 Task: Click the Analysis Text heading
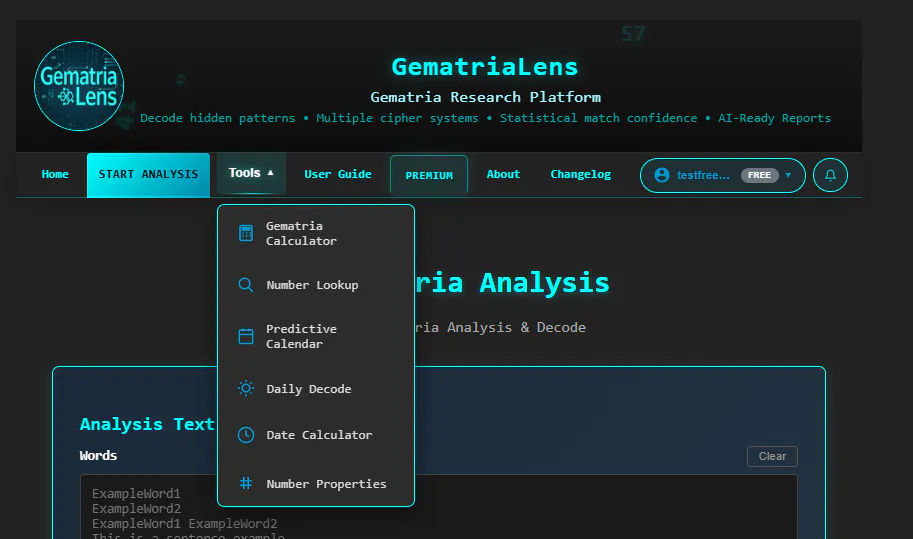tap(147, 424)
